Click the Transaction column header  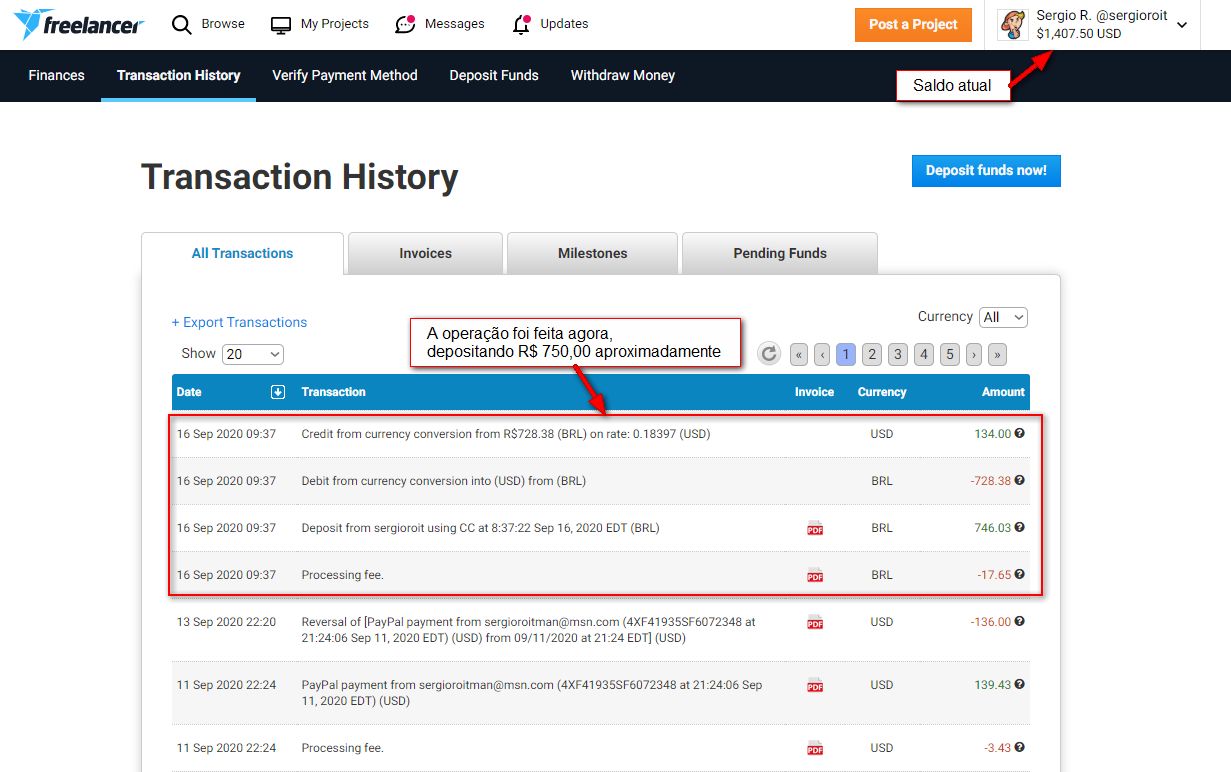click(x=333, y=392)
